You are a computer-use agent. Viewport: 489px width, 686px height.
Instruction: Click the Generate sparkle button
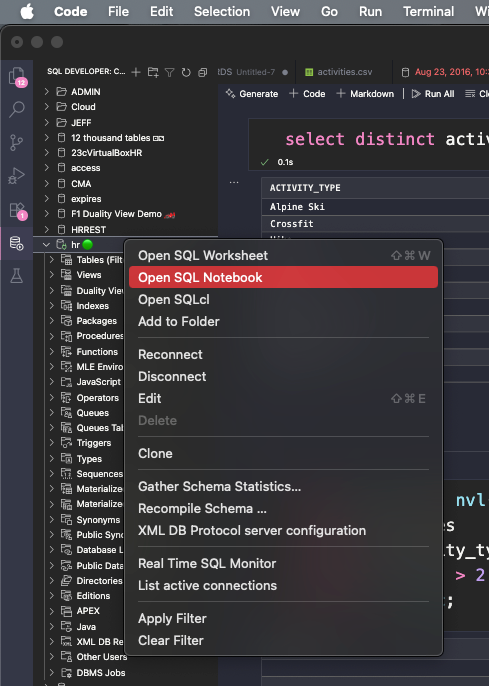[x=251, y=94]
